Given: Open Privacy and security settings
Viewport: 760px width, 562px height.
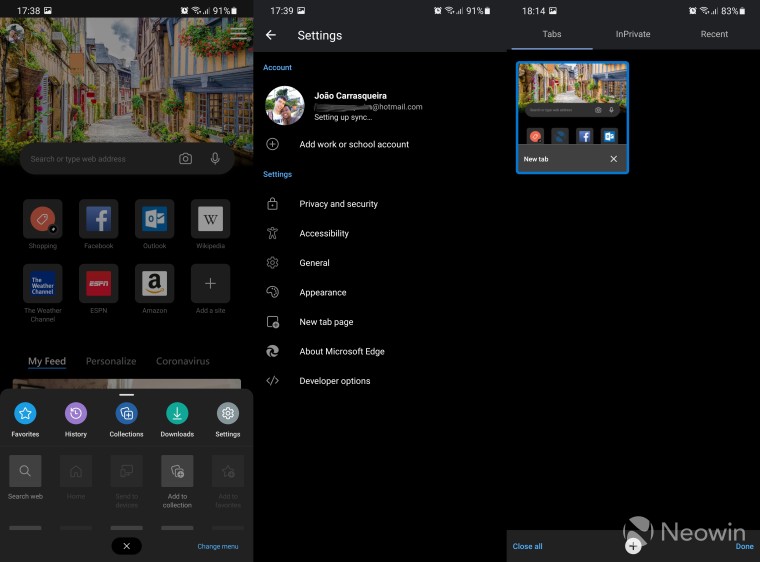Looking at the screenshot, I should tap(380, 204).
